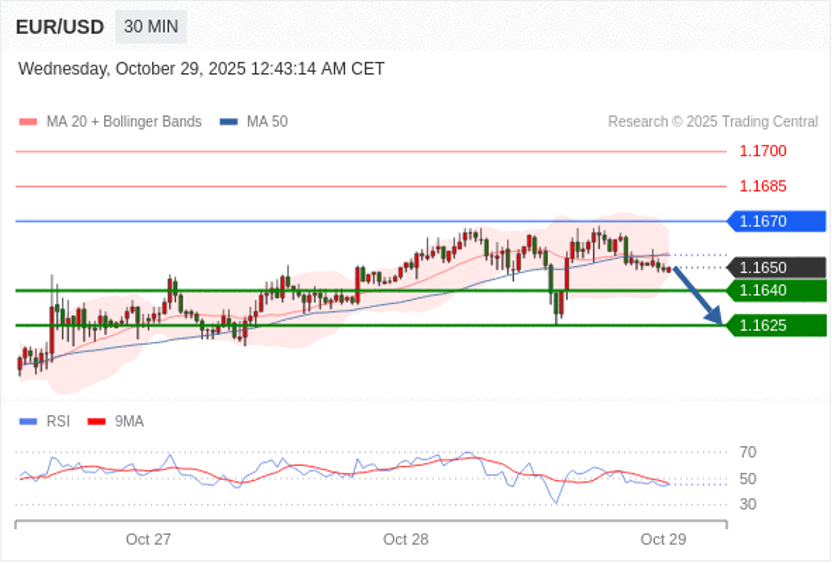Image resolution: width=832 pixels, height=564 pixels.
Task: Click the EUR/USD pair title
Action: (x=59, y=27)
